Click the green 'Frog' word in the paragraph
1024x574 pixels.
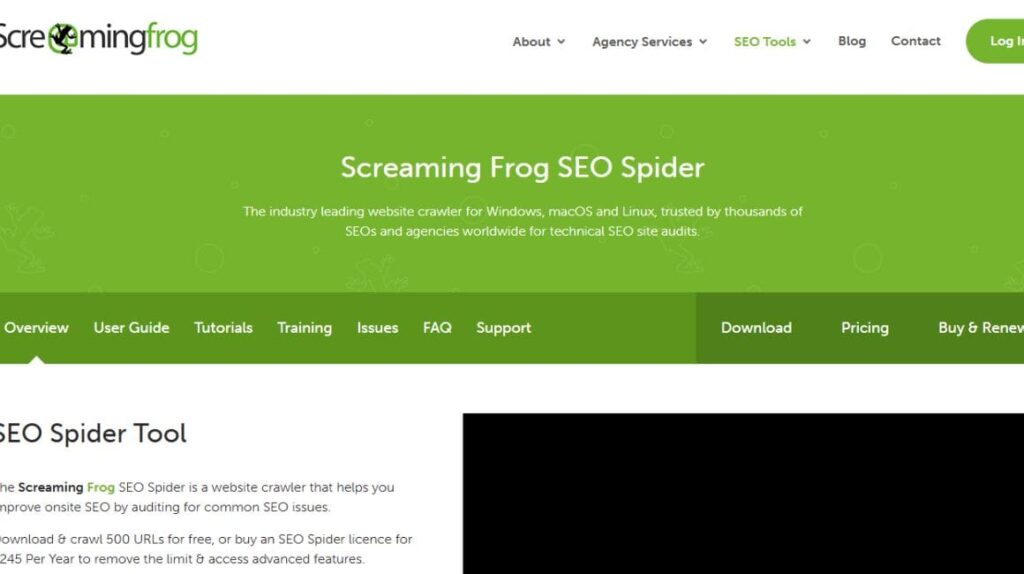pos(101,487)
